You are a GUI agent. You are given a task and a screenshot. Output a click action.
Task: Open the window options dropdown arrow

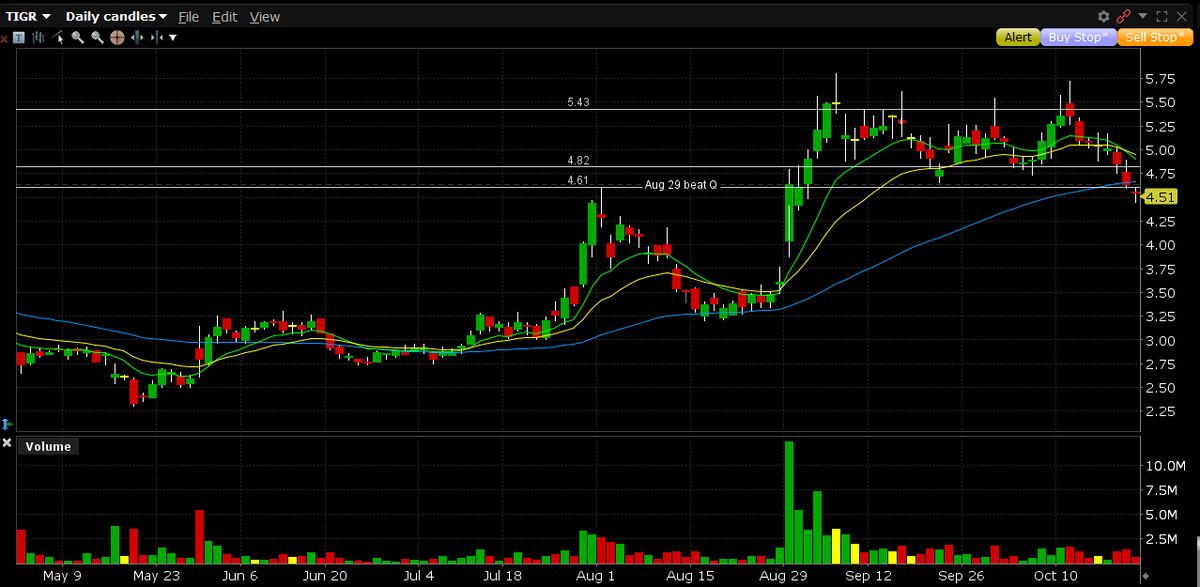[x=1143, y=16]
